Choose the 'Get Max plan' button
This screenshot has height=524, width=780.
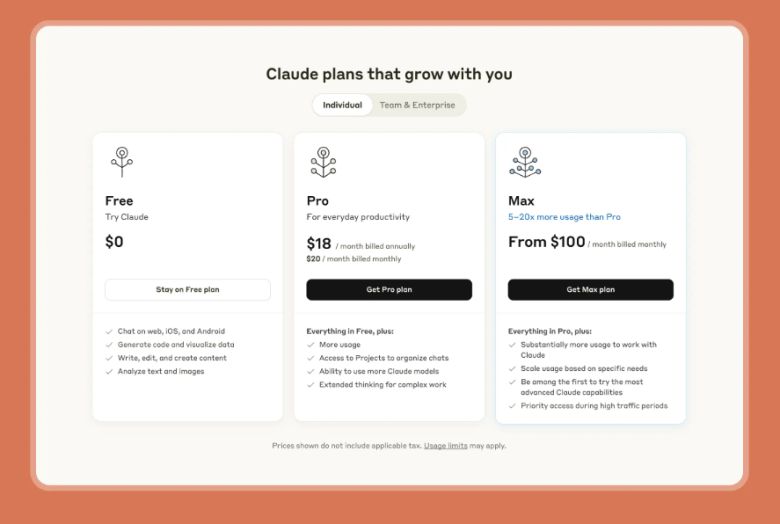click(590, 290)
